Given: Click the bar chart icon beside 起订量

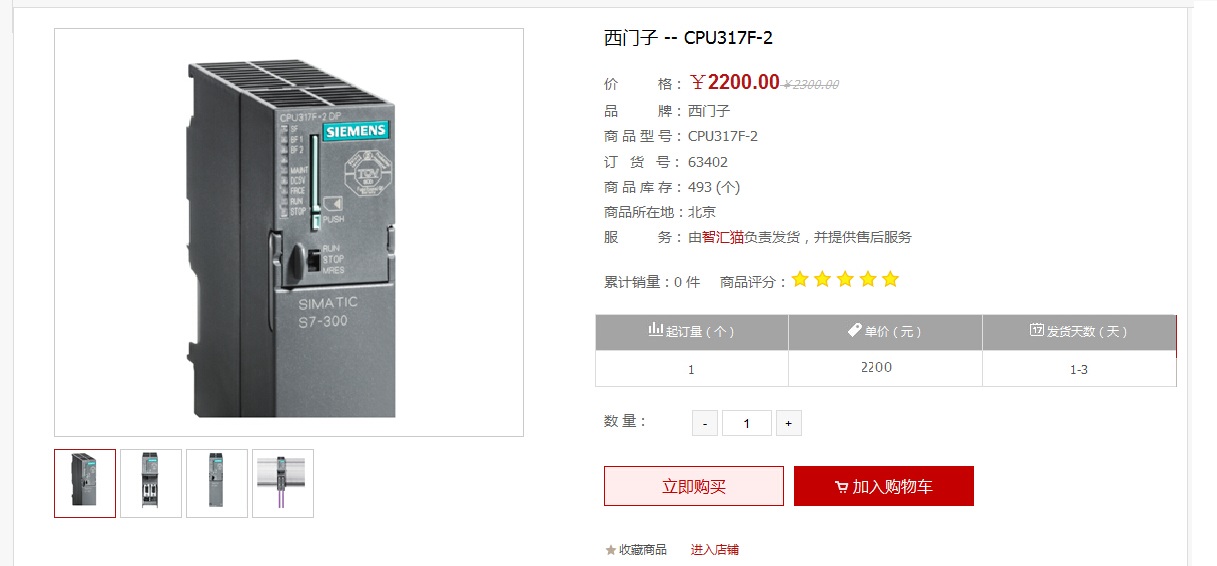Looking at the screenshot, I should (656, 330).
